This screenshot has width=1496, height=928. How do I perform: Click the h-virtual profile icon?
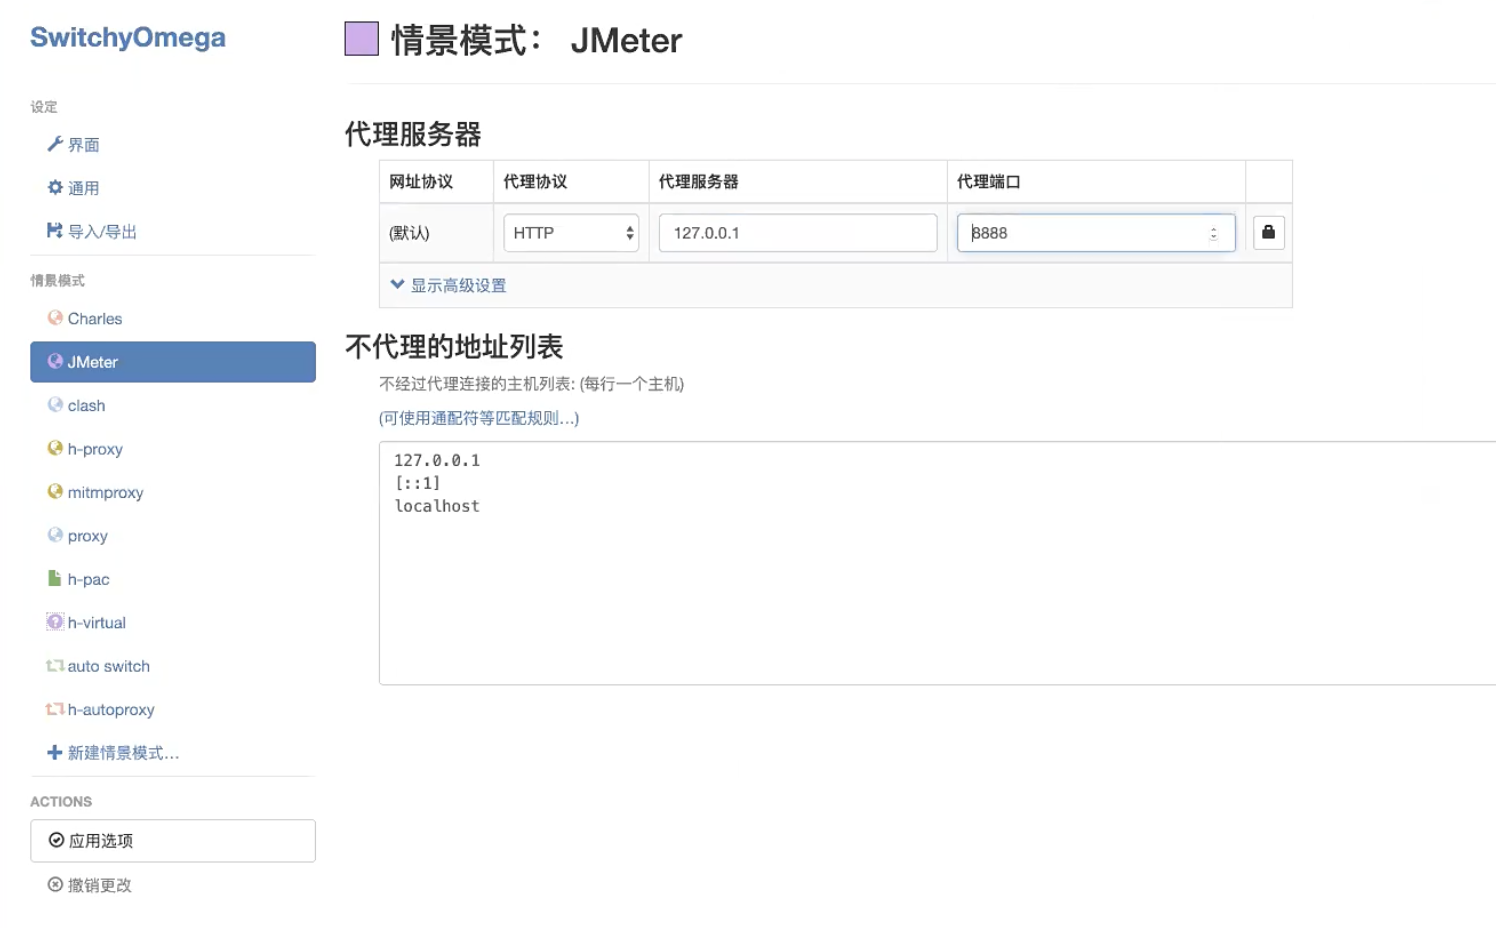55,622
